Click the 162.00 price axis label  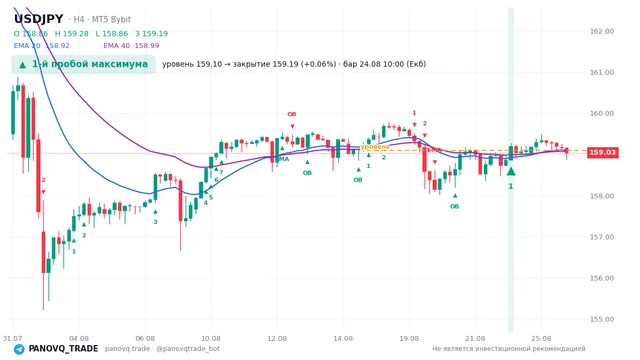coord(602,31)
